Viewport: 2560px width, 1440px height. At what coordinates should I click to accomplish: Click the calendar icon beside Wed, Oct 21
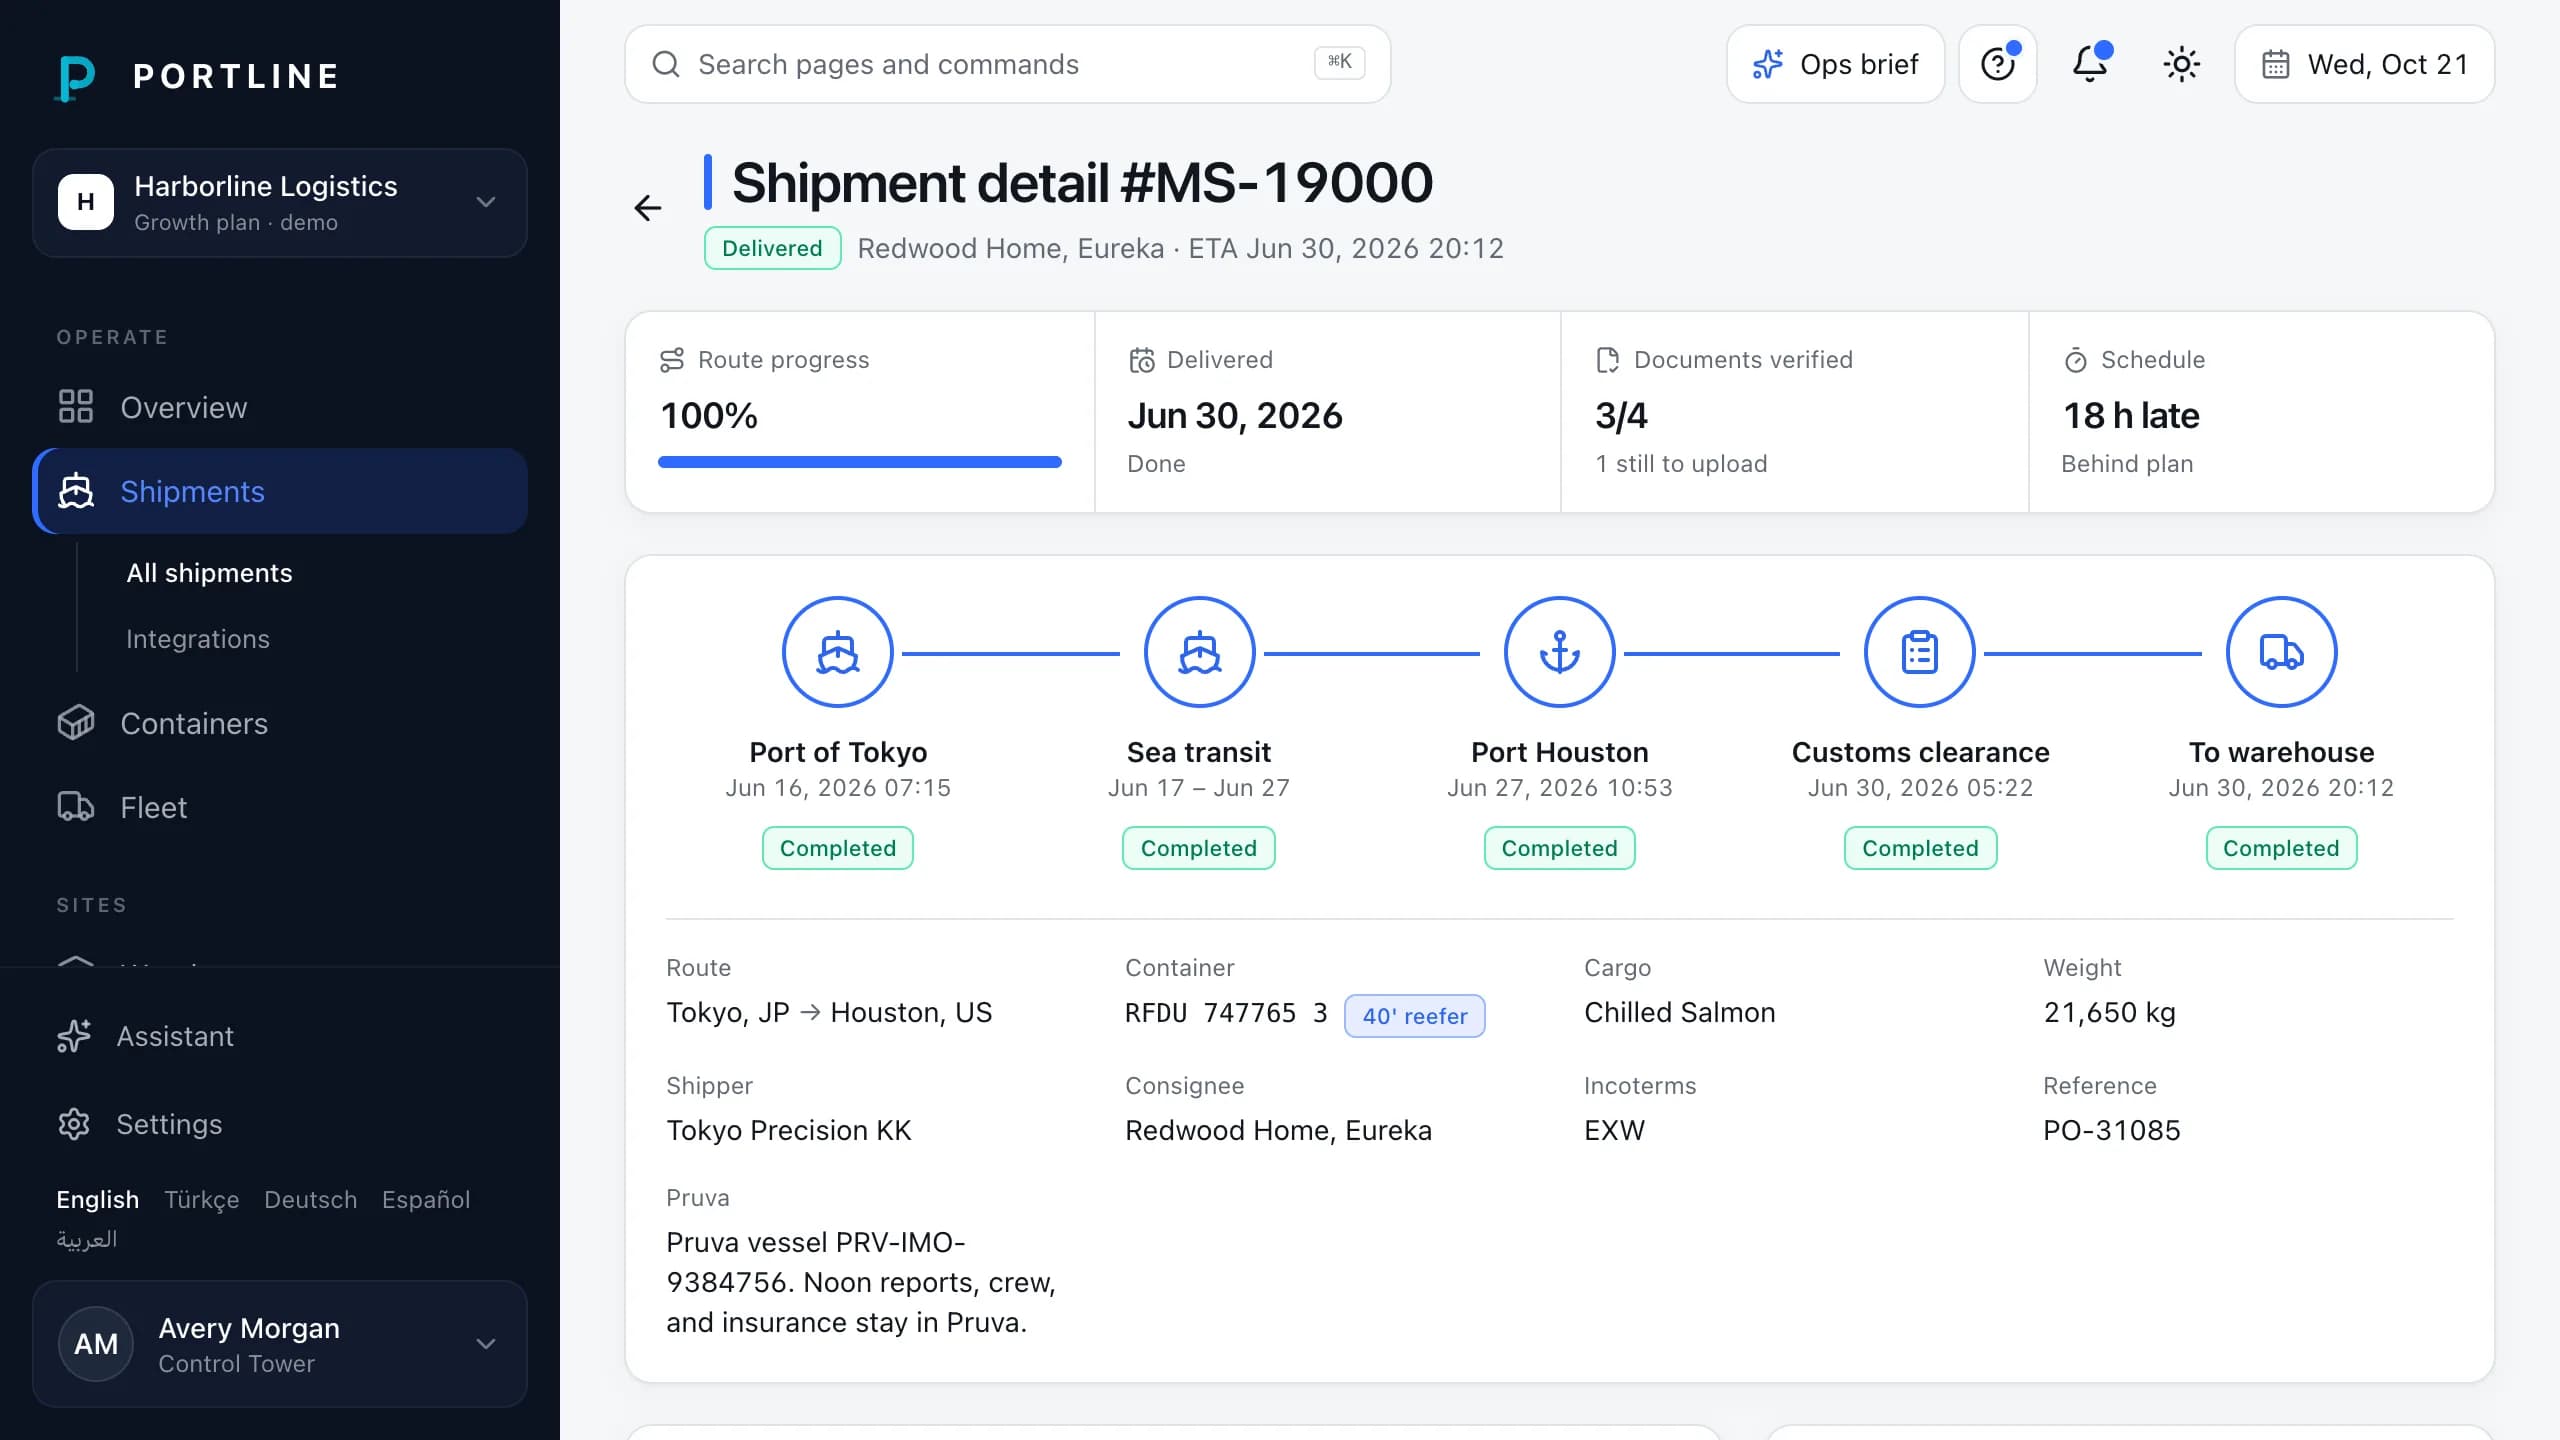2275,64
